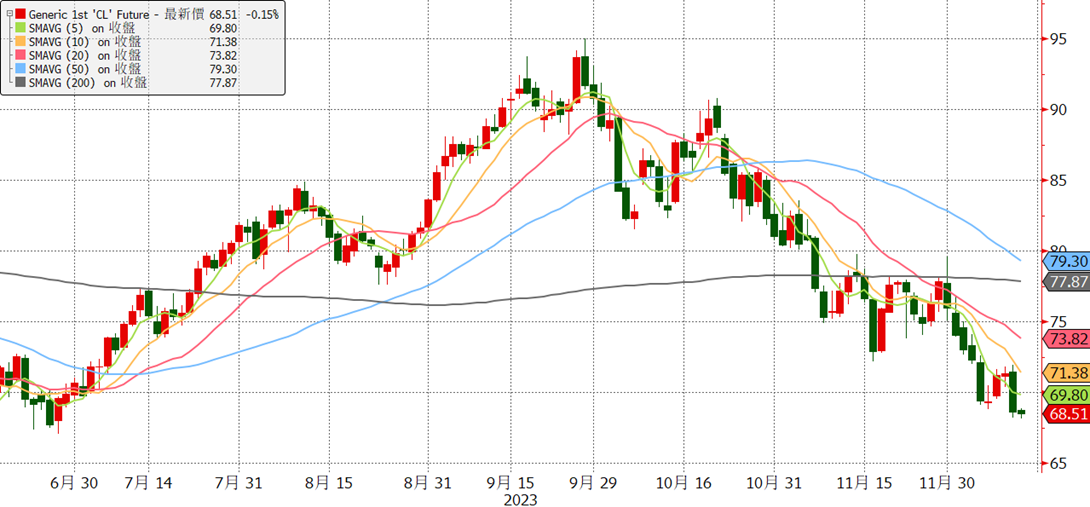Click the 8月 15 date label
This screenshot has width=1090, height=507.
click(328, 481)
